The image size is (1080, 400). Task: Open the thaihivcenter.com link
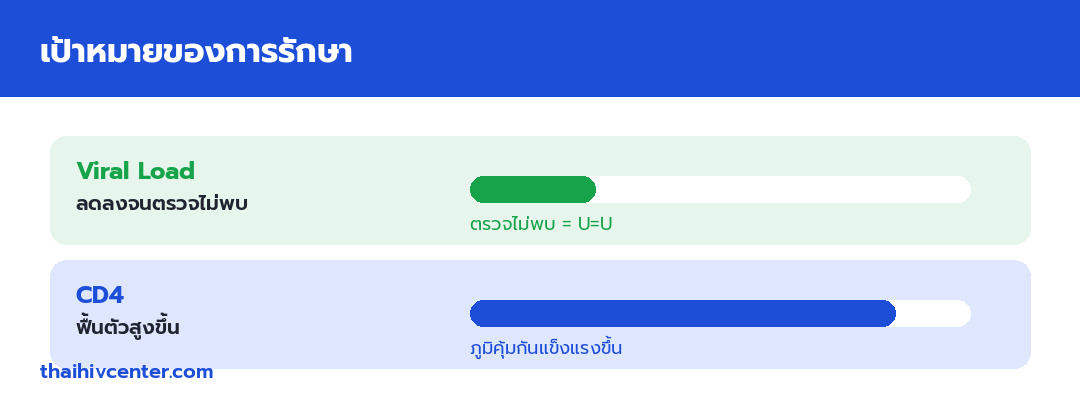[x=127, y=372]
